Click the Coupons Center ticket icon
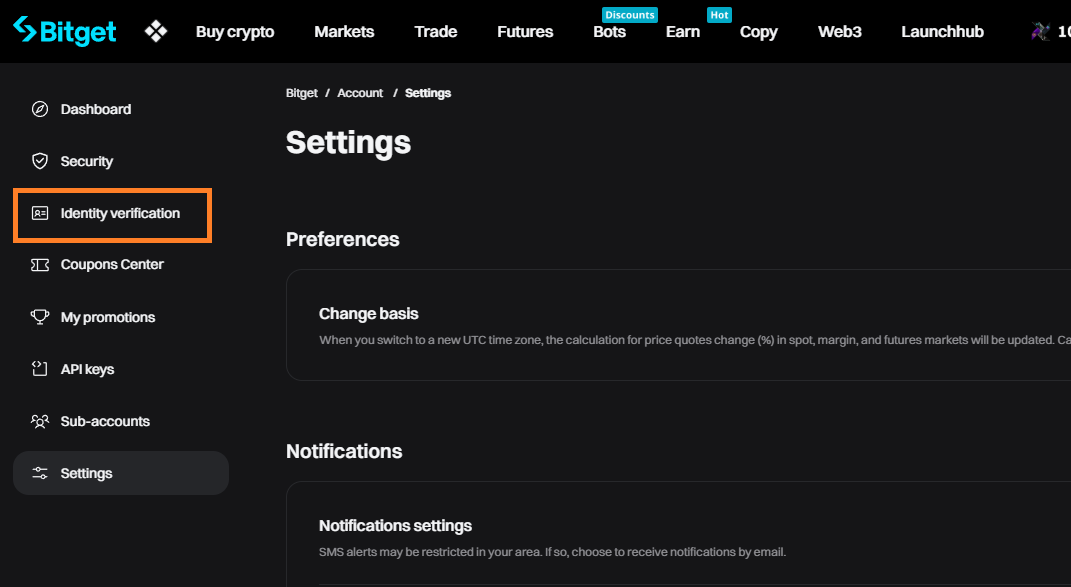Image resolution: width=1071 pixels, height=587 pixels. [40, 265]
